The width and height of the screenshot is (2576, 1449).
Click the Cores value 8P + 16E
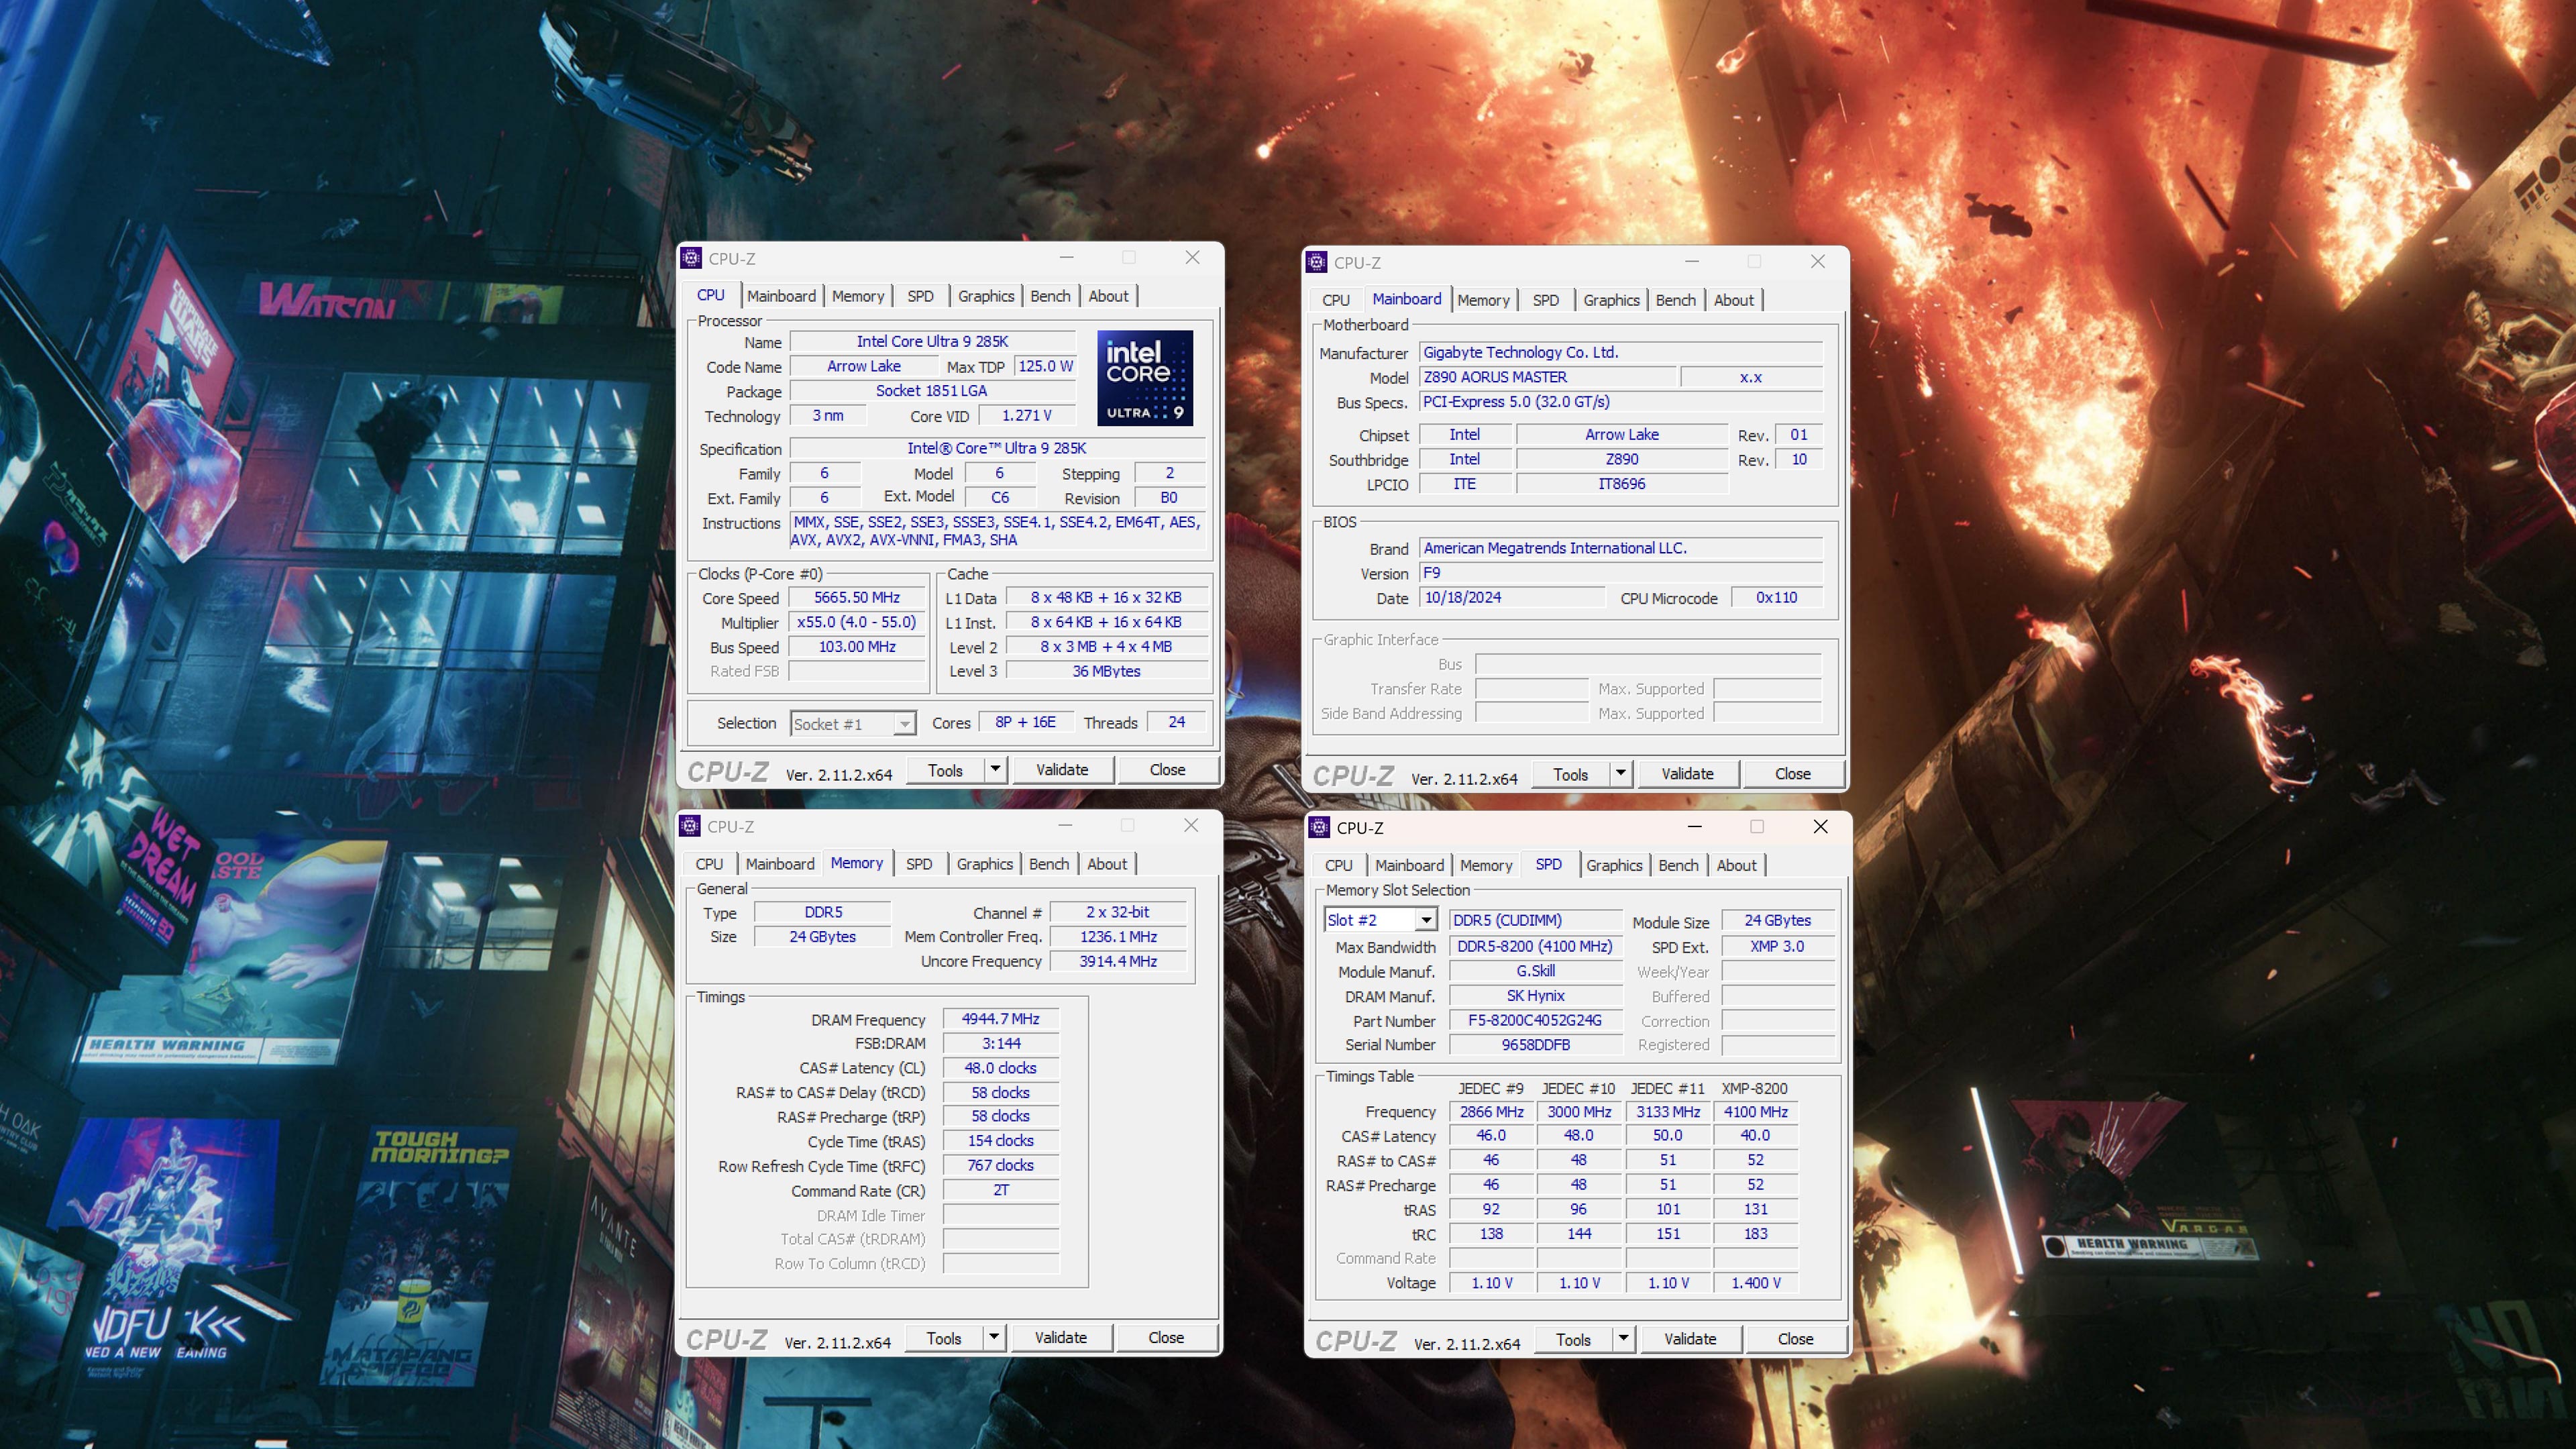(1025, 722)
